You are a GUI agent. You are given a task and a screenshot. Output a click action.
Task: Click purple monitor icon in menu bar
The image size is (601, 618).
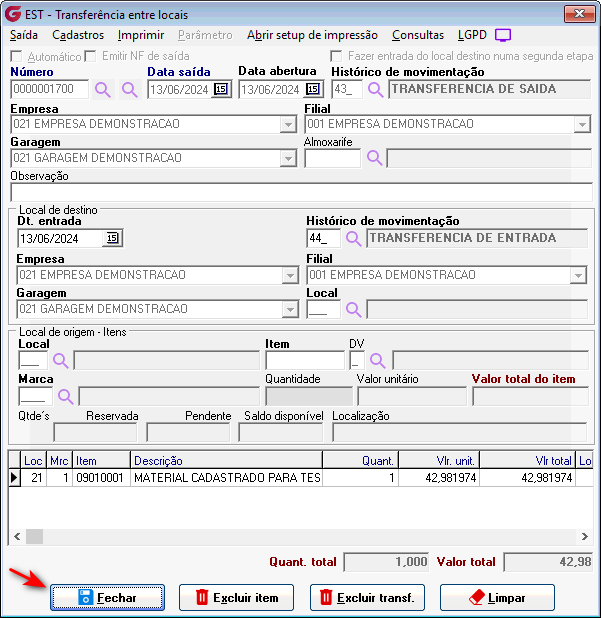click(x=503, y=35)
